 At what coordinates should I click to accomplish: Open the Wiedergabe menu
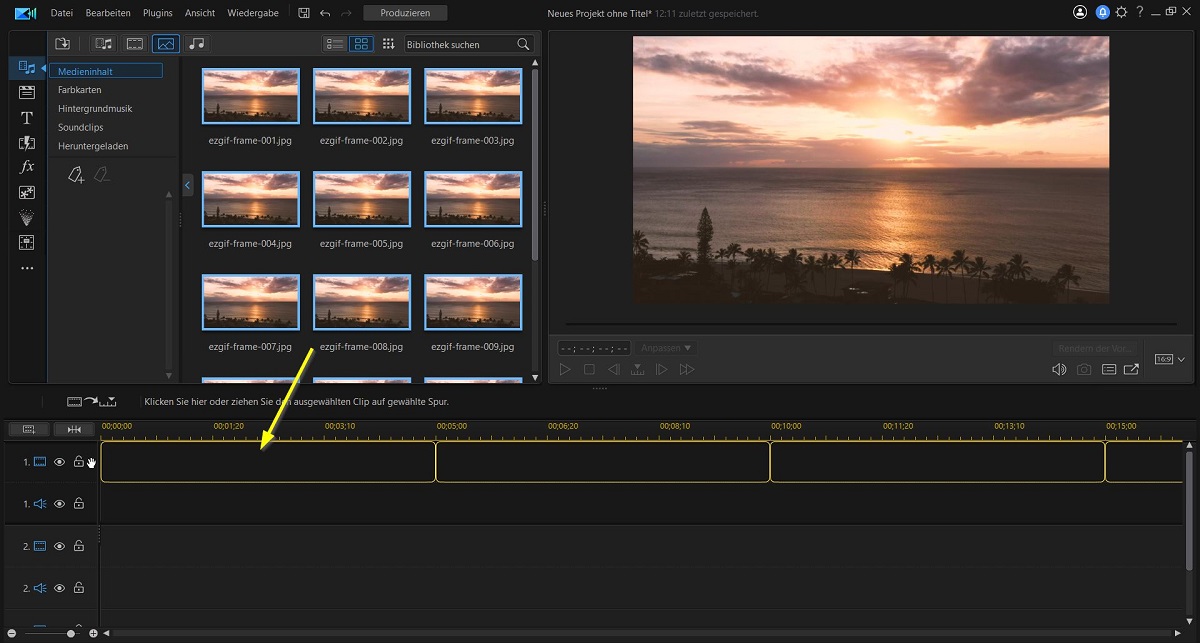coord(254,13)
